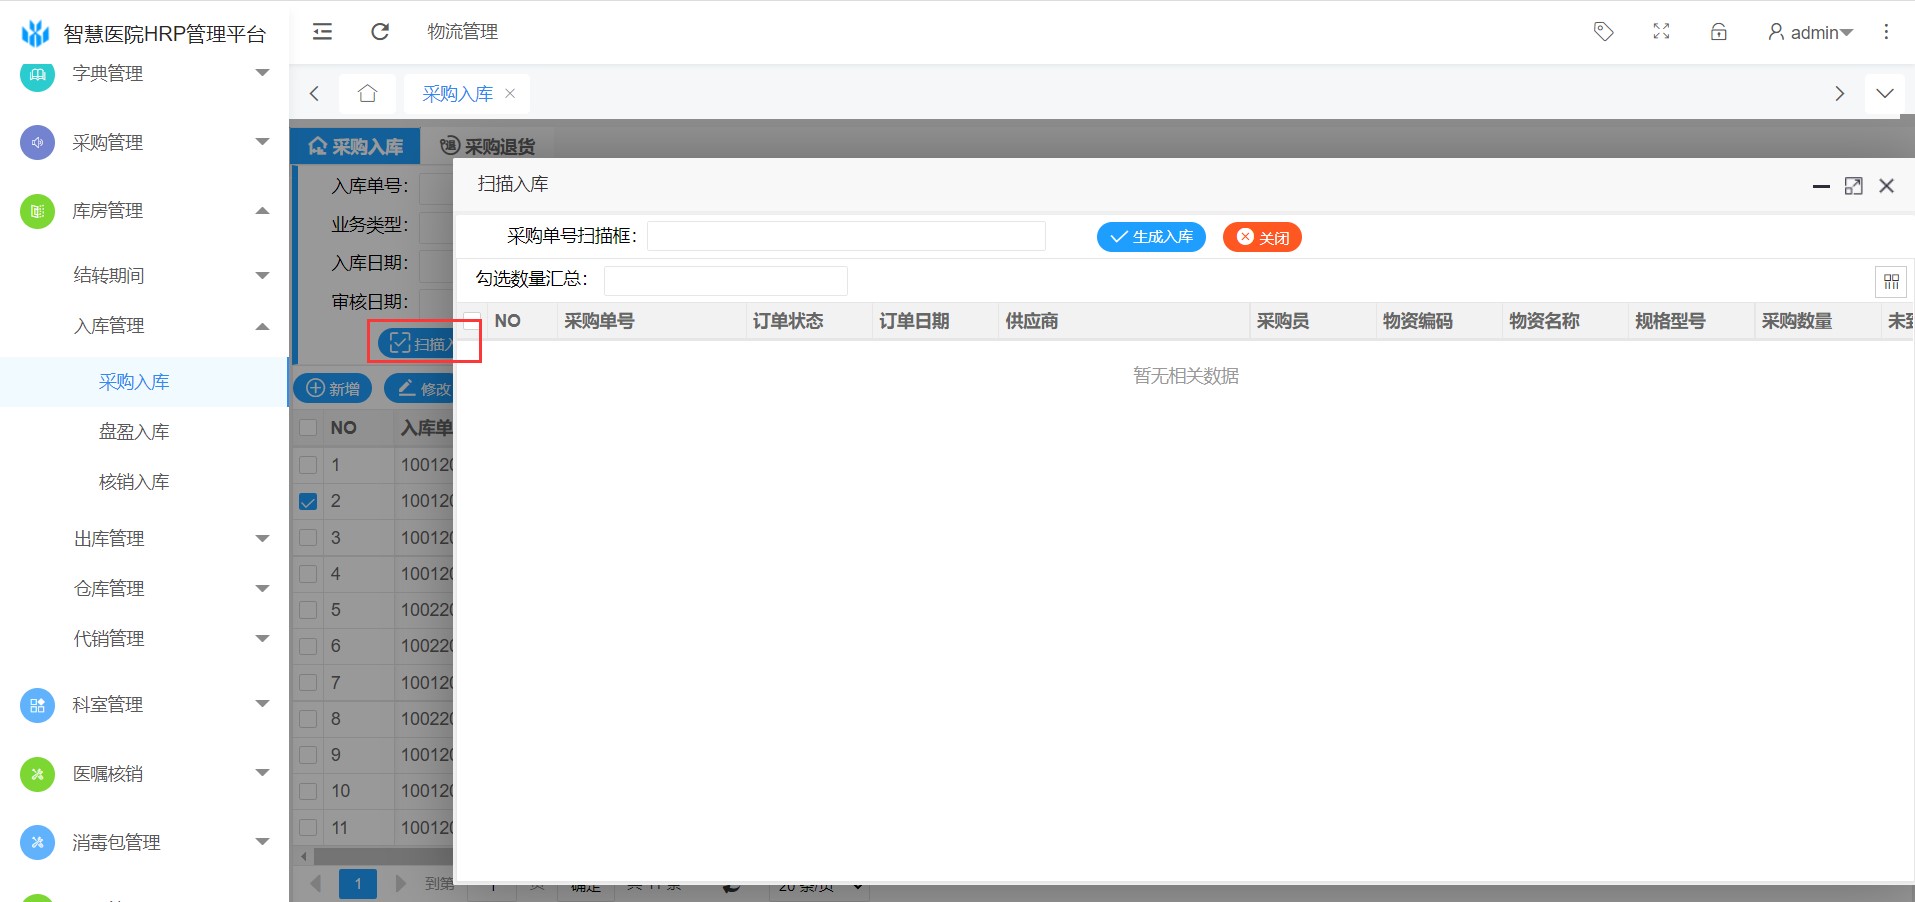Focus the 采购单号扫描框 input field
Screen dimensions: 1915x902
tap(846, 236)
